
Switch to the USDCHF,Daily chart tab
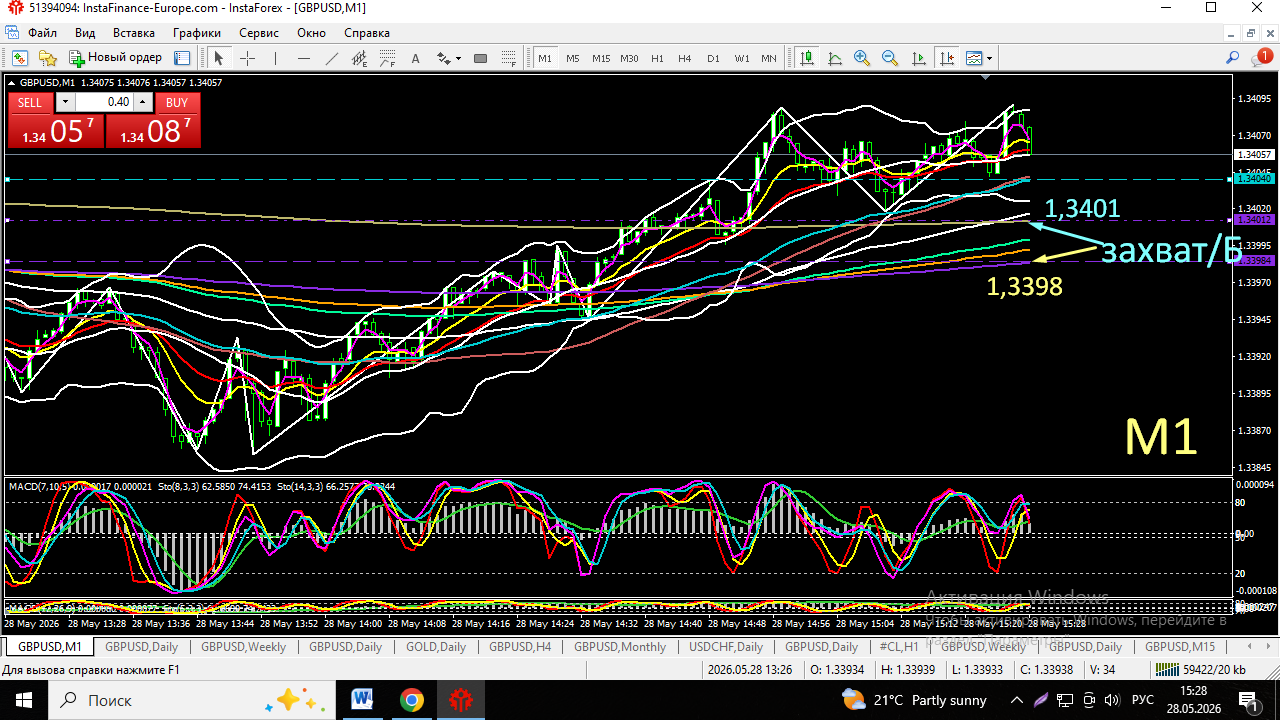coord(725,647)
